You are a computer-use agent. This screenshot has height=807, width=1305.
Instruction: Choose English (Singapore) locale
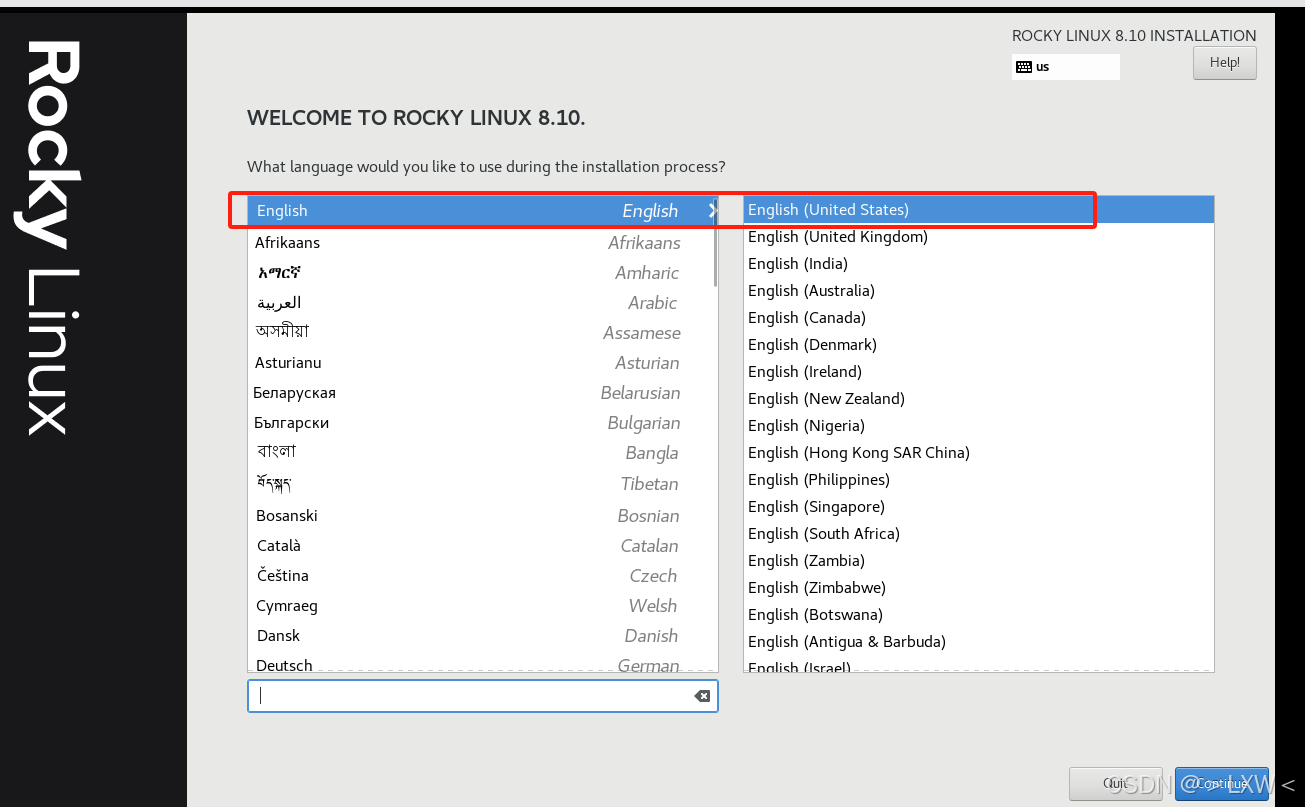click(978, 507)
